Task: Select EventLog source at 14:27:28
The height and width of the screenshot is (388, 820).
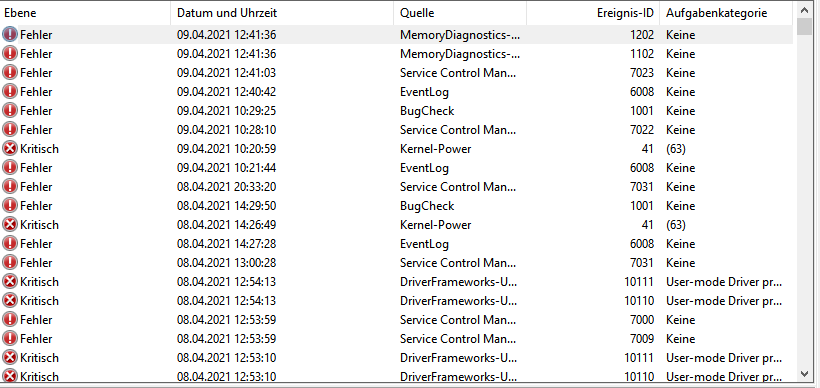Action: coord(424,244)
